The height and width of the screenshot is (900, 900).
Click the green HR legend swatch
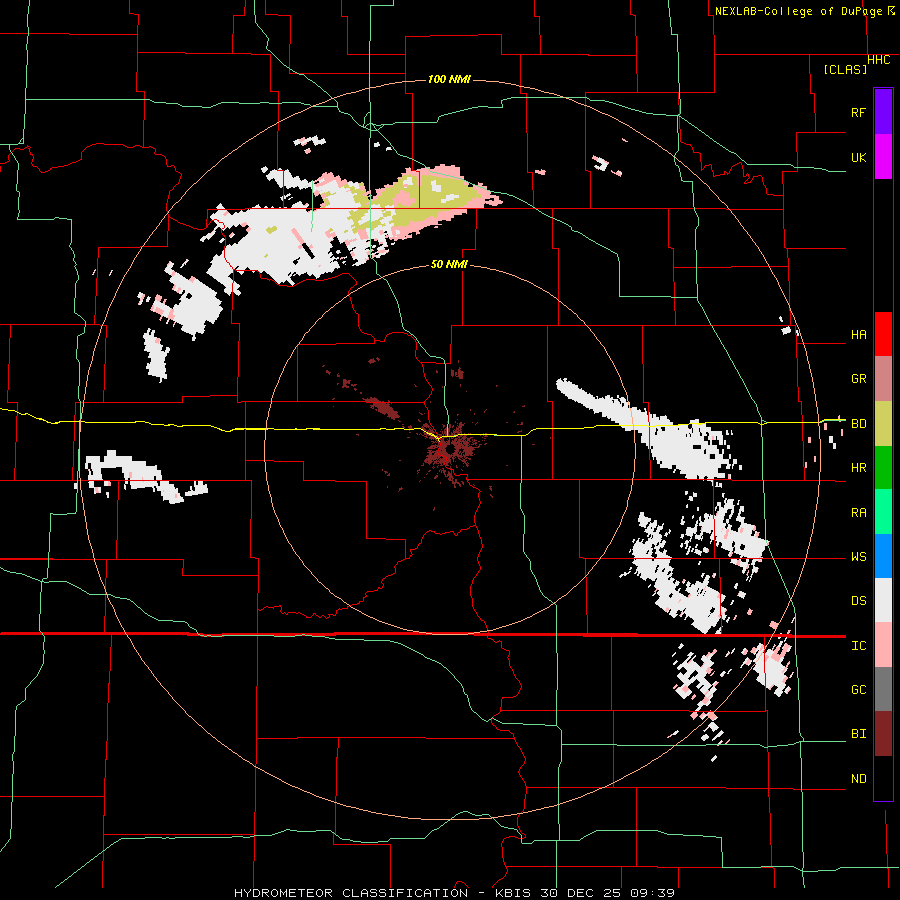coord(883,468)
